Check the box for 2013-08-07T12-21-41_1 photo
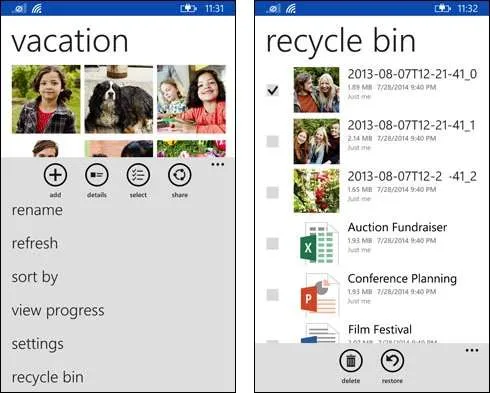The image size is (490, 393). coord(273,141)
